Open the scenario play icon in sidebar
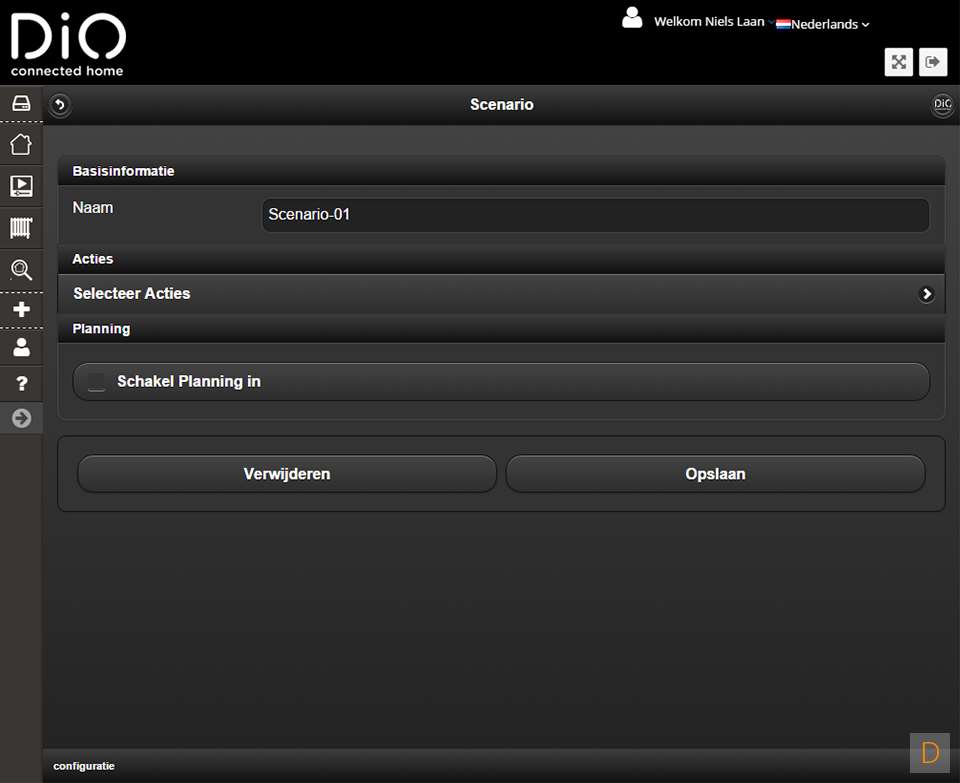 pos(21,186)
